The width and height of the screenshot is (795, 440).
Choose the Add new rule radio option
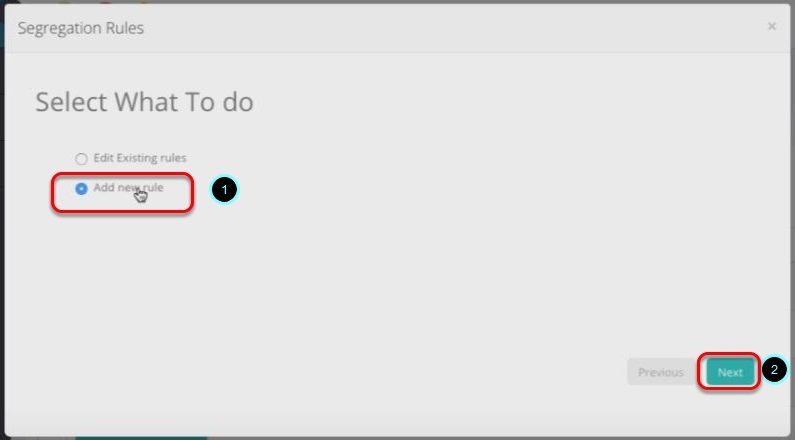coord(81,189)
